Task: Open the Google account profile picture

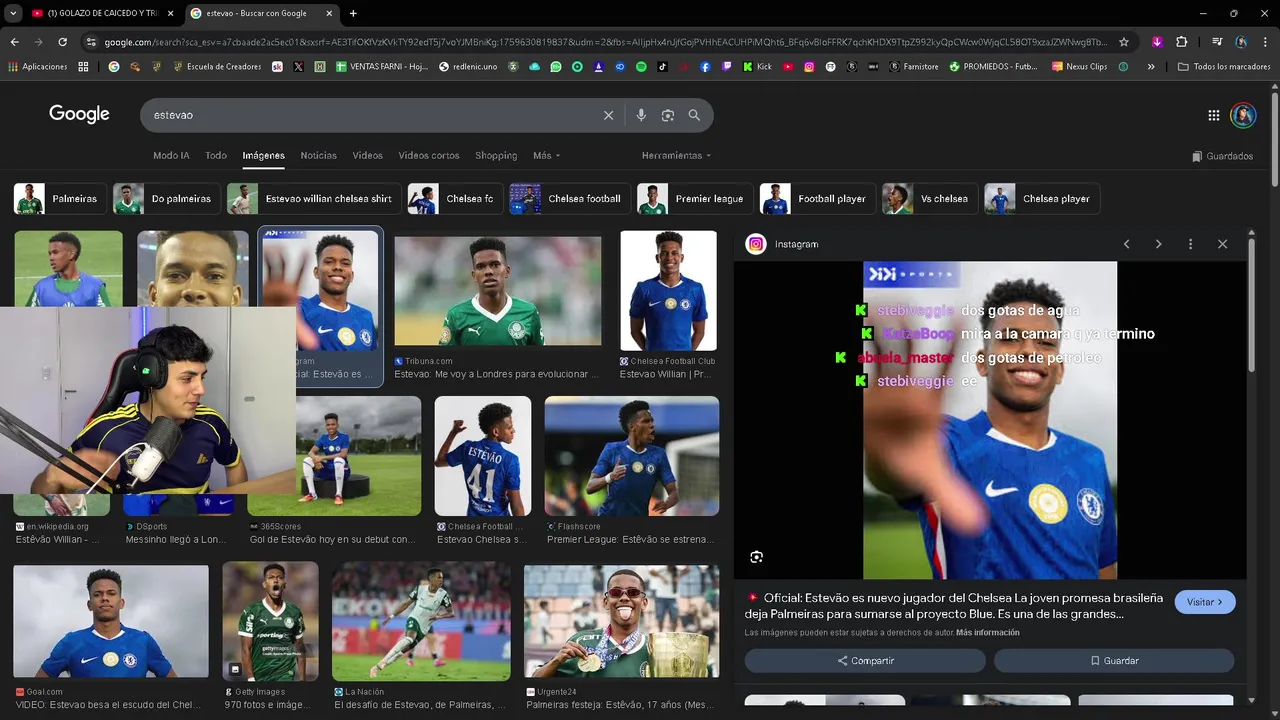Action: click(x=1243, y=115)
